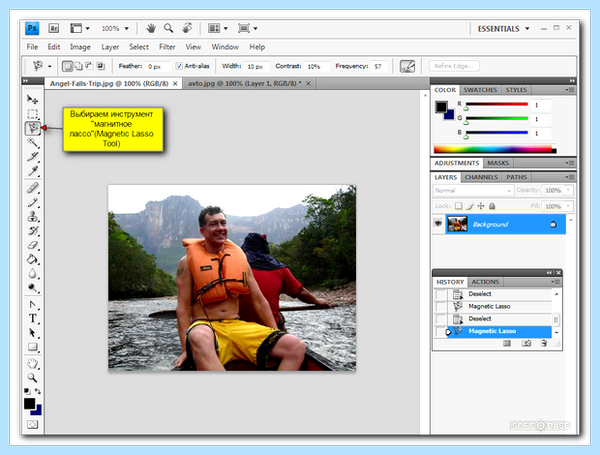Choose Subtract from selection mode

(x=89, y=66)
